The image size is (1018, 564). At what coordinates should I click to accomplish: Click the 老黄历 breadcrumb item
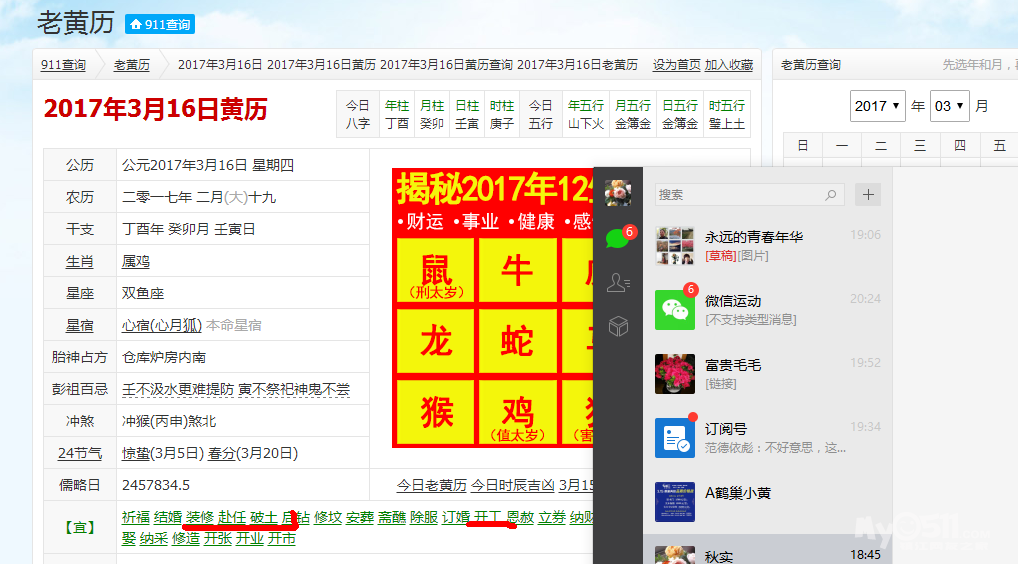pyautogui.click(x=131, y=65)
